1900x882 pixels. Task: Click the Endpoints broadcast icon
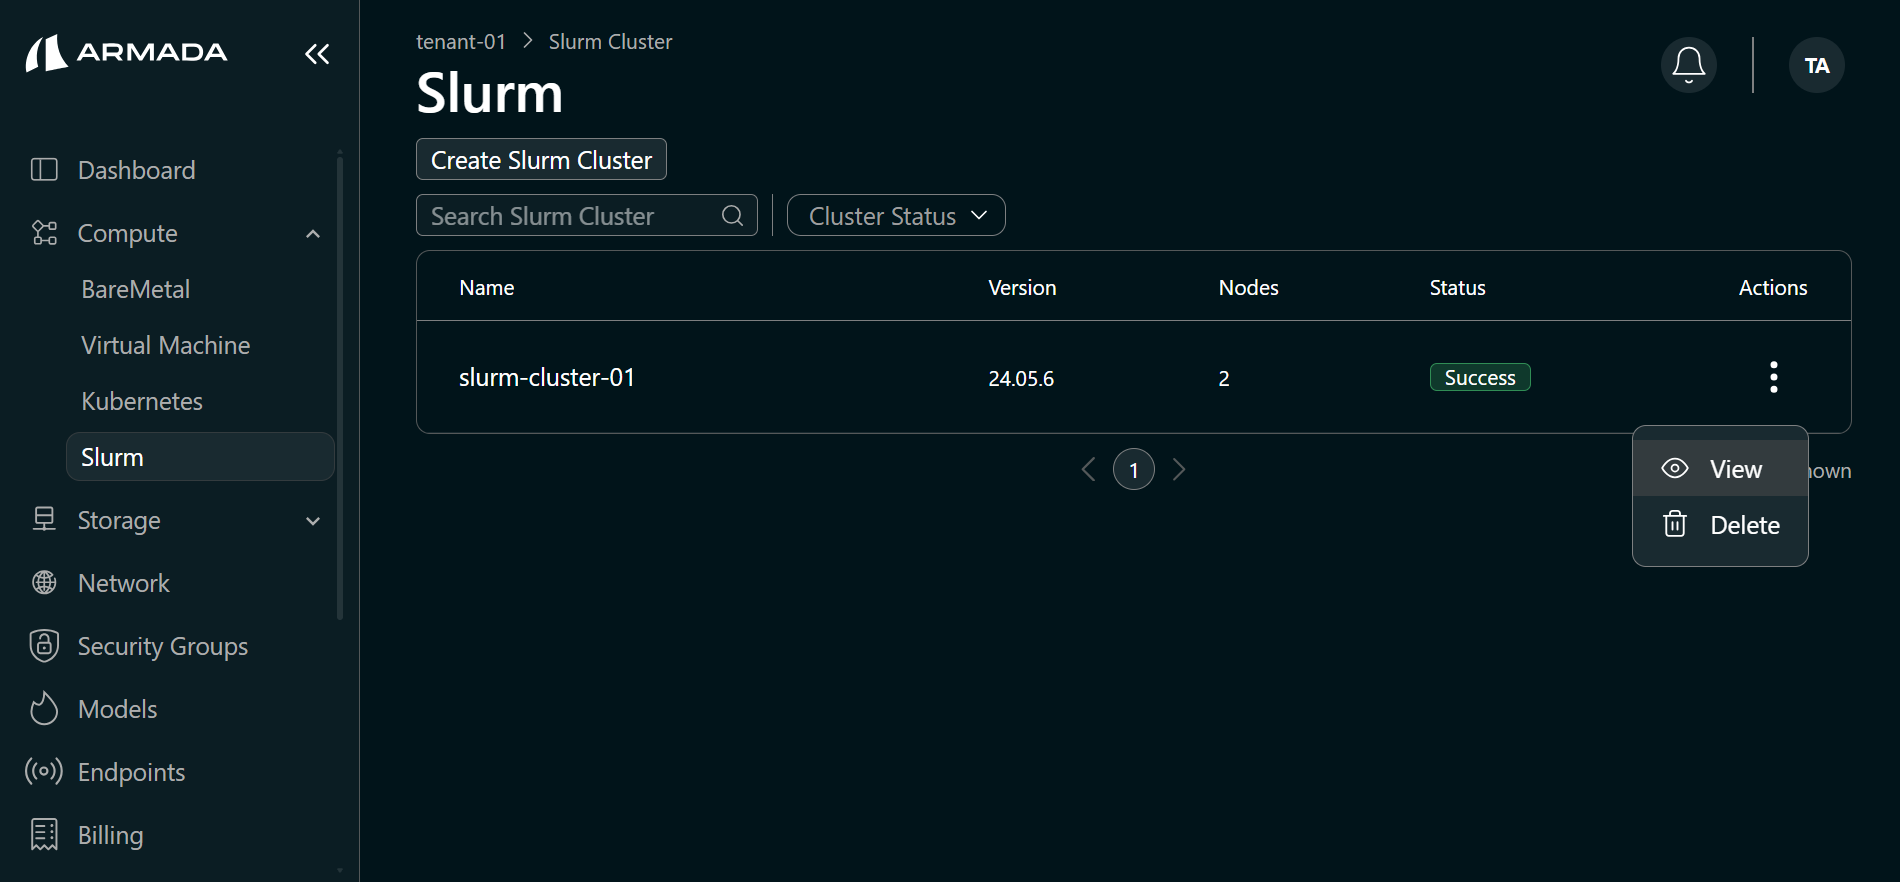pyautogui.click(x=44, y=771)
